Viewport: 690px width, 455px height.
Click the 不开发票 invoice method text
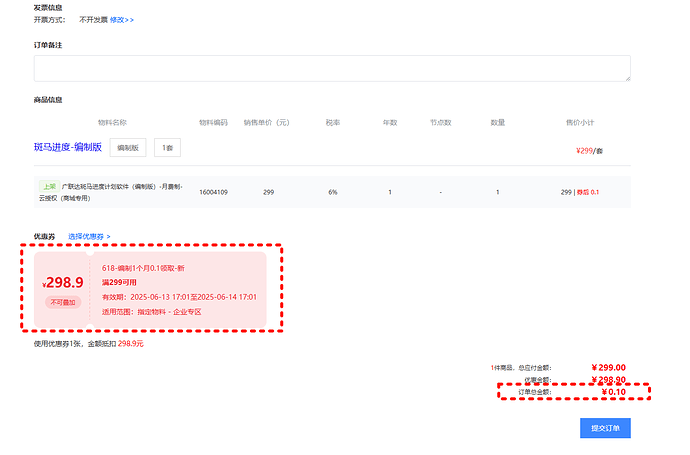(93, 20)
